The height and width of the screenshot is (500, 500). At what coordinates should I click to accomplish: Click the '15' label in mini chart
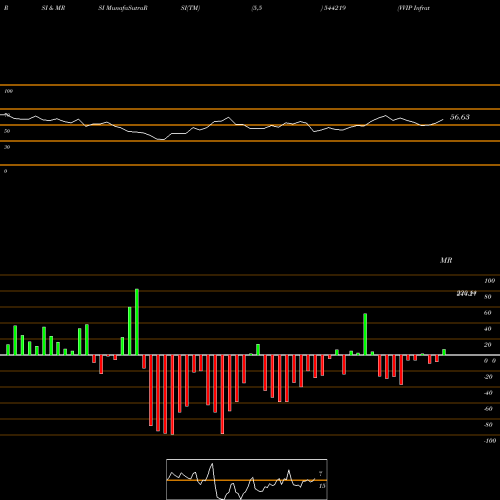tap(322, 486)
